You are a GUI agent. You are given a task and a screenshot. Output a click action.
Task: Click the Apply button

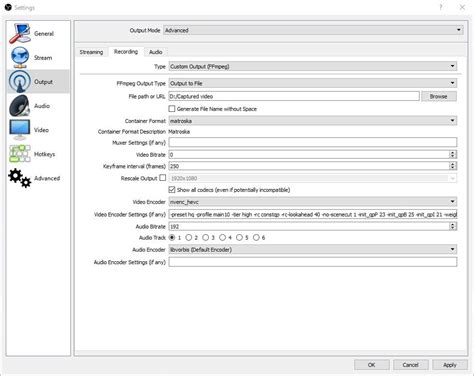click(450, 365)
